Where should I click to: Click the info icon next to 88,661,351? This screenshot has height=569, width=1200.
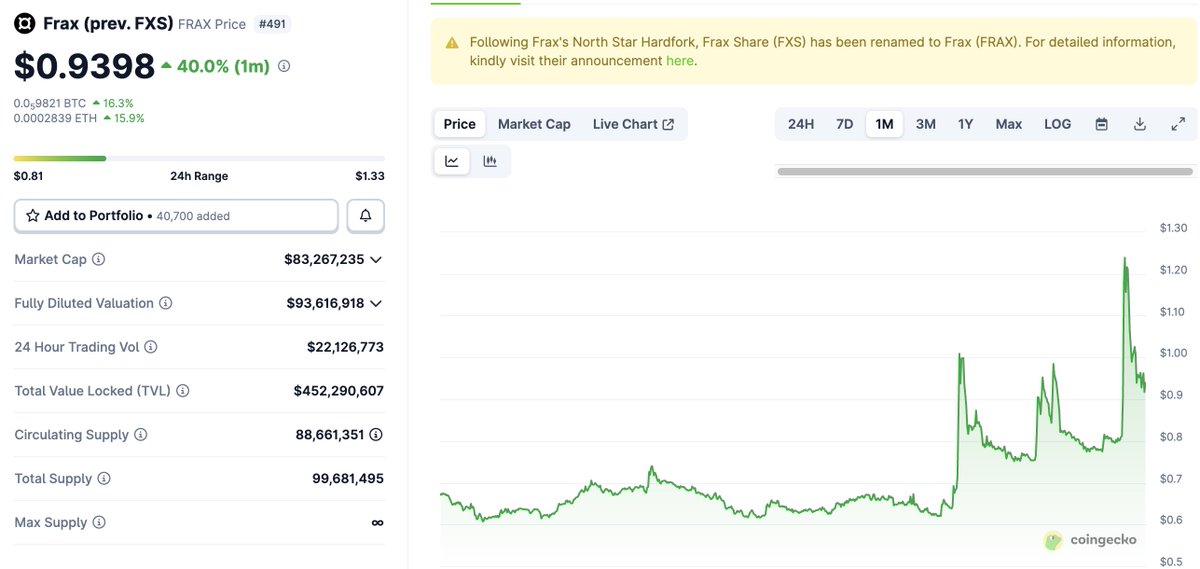point(376,435)
